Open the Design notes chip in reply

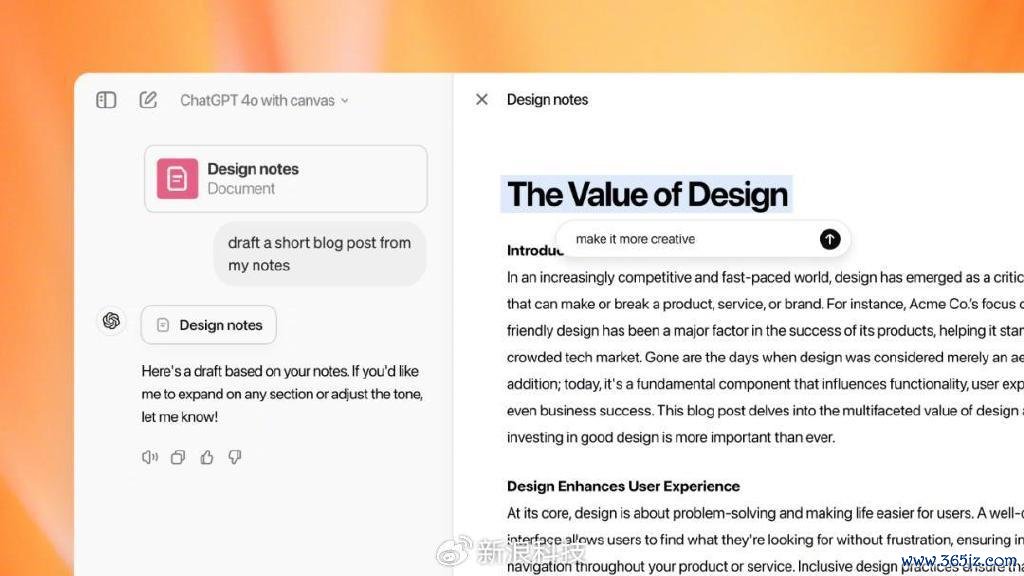click(x=208, y=325)
